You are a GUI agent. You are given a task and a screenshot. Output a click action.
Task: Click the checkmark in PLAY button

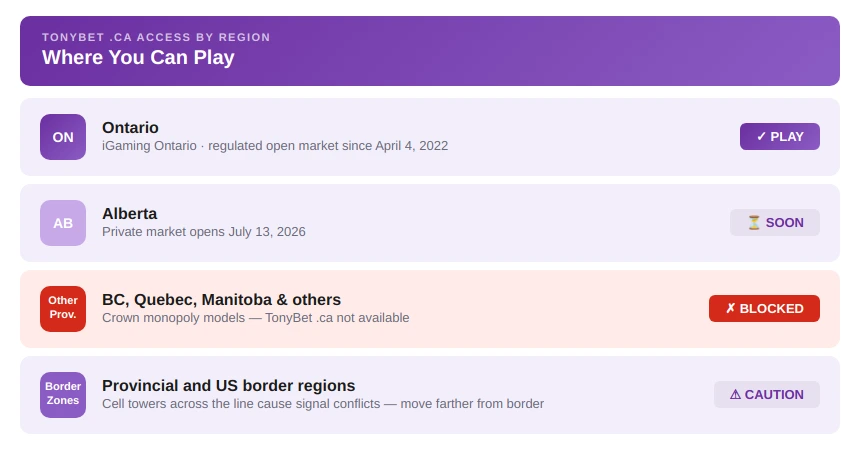(x=761, y=137)
